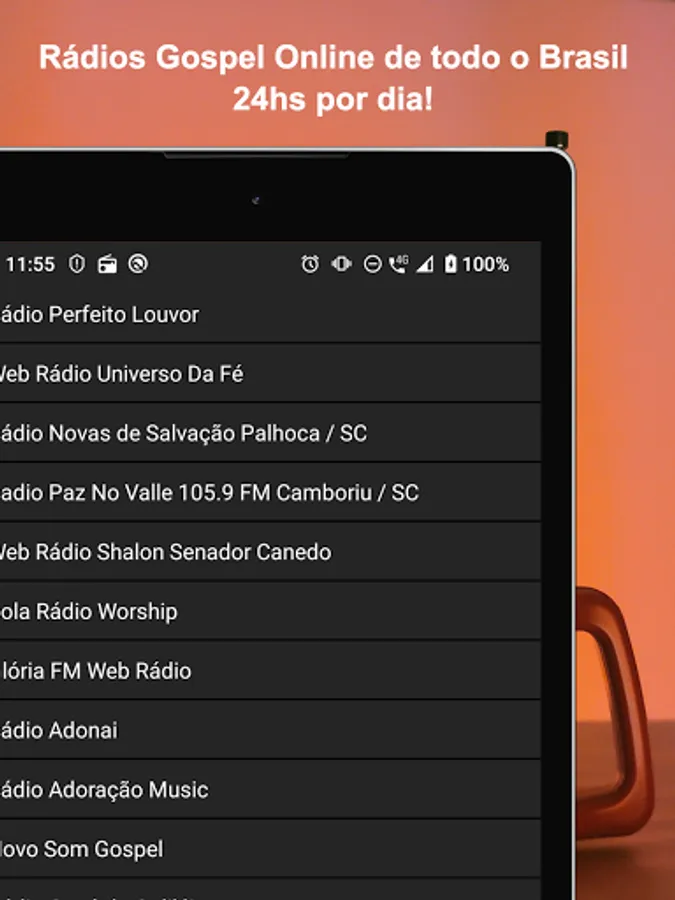Tap the alarm clock status icon
Screen dimensions: 675x900
click(x=310, y=264)
